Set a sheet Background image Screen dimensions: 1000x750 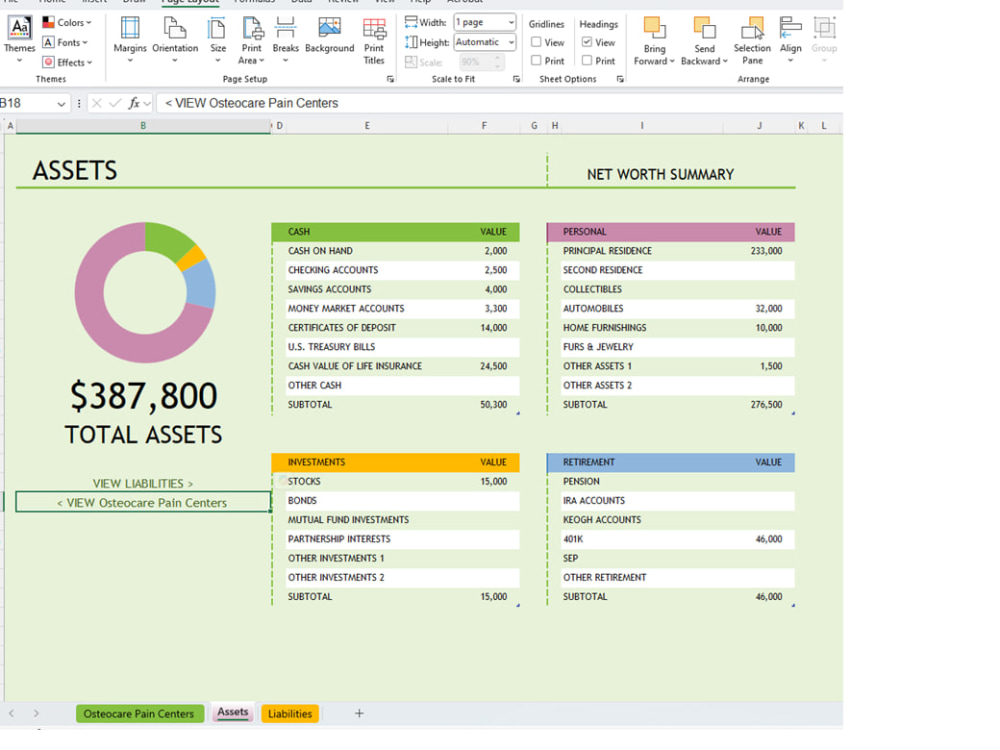click(329, 35)
